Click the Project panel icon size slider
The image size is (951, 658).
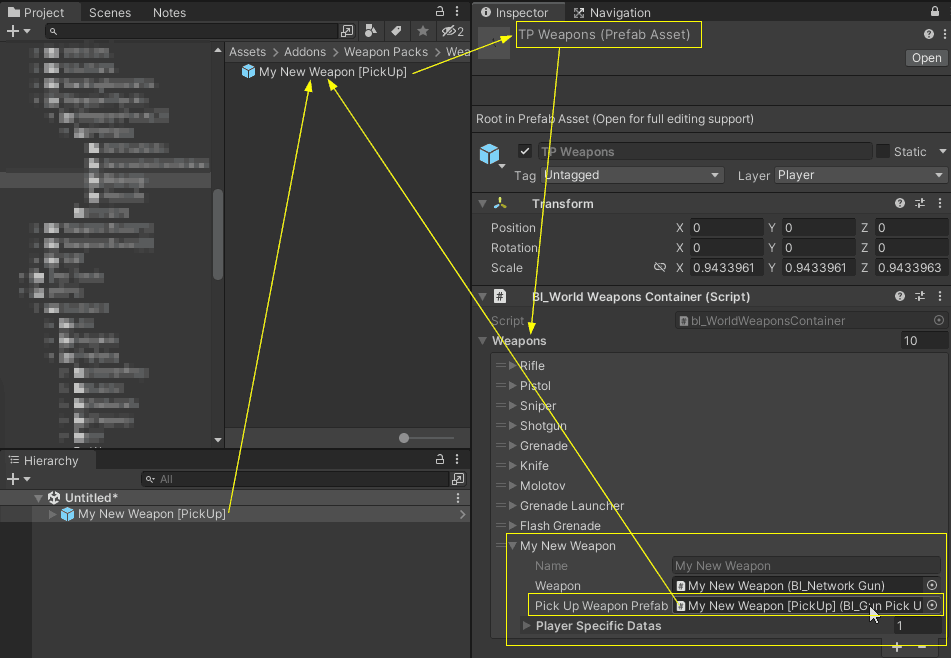click(405, 438)
